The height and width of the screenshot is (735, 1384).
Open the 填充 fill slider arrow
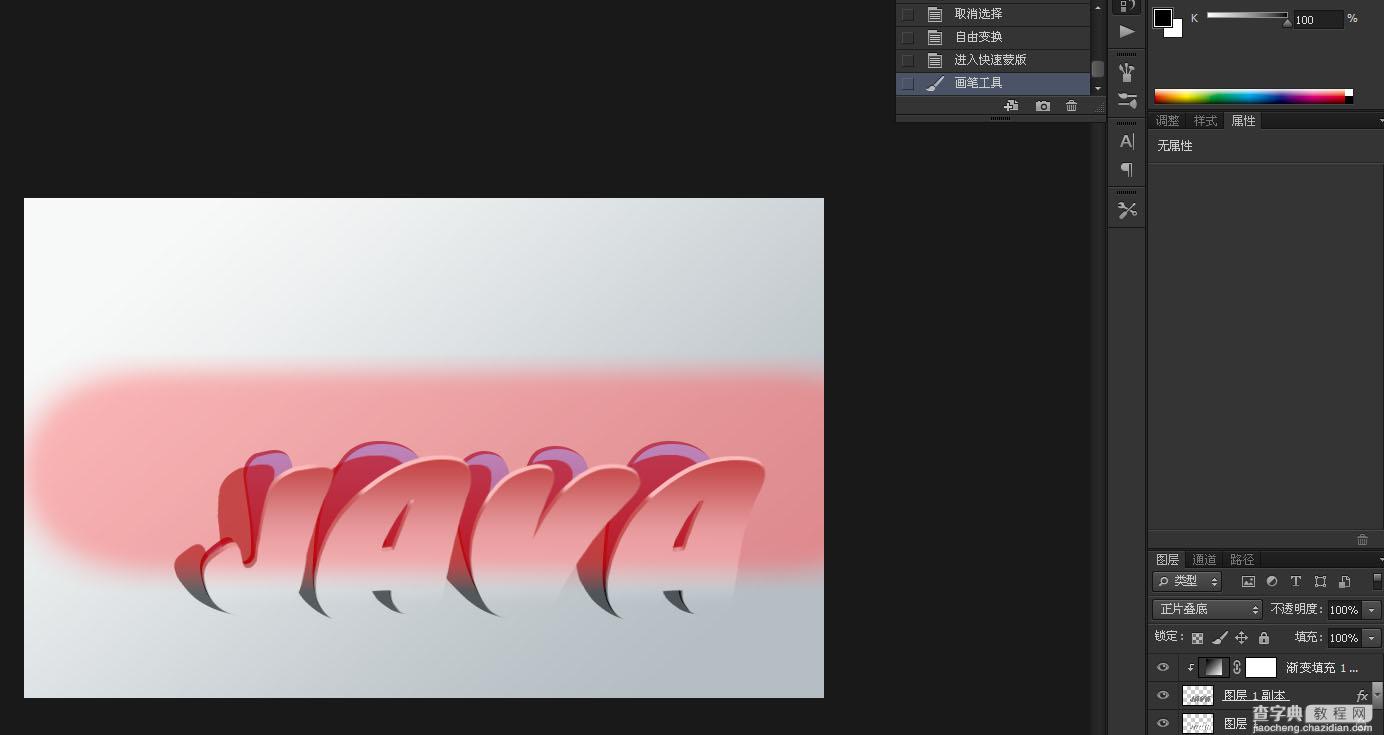[x=1372, y=638]
